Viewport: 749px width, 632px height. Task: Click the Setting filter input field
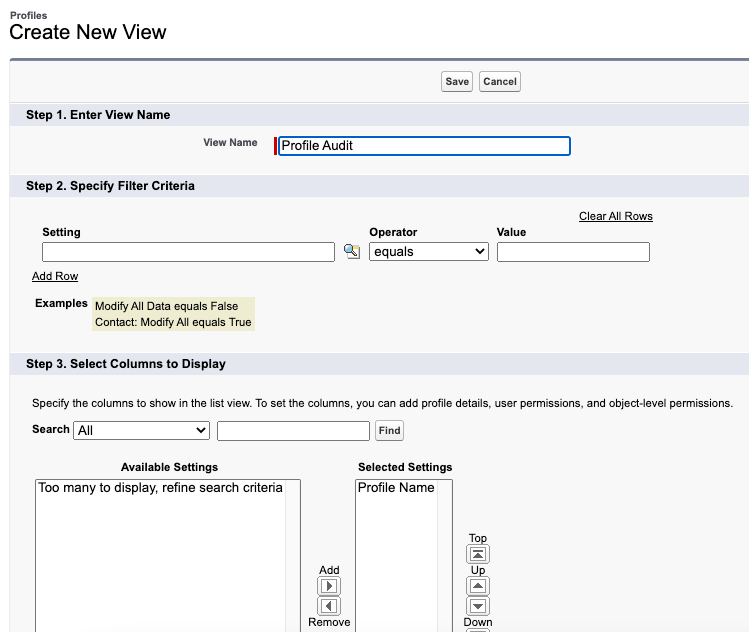point(188,252)
